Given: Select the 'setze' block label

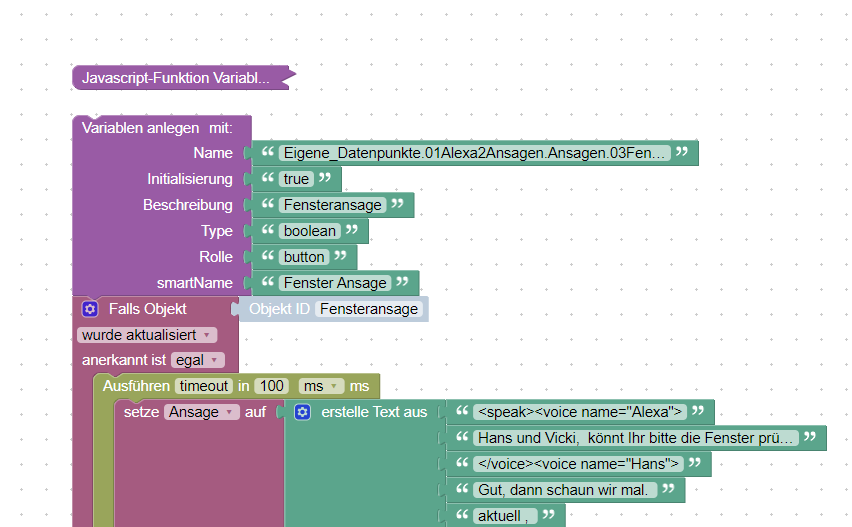Looking at the screenshot, I should (x=141, y=412).
